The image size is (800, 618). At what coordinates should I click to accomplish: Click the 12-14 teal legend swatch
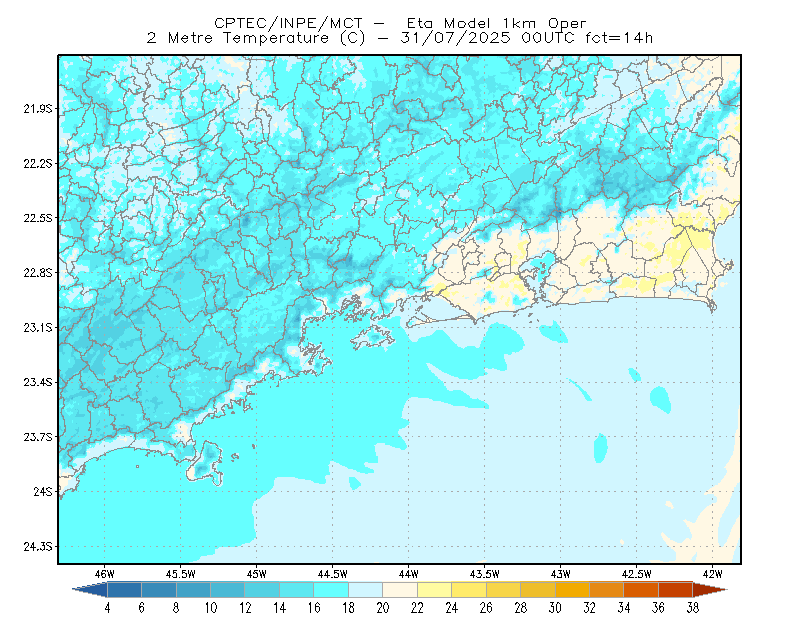click(x=262, y=590)
